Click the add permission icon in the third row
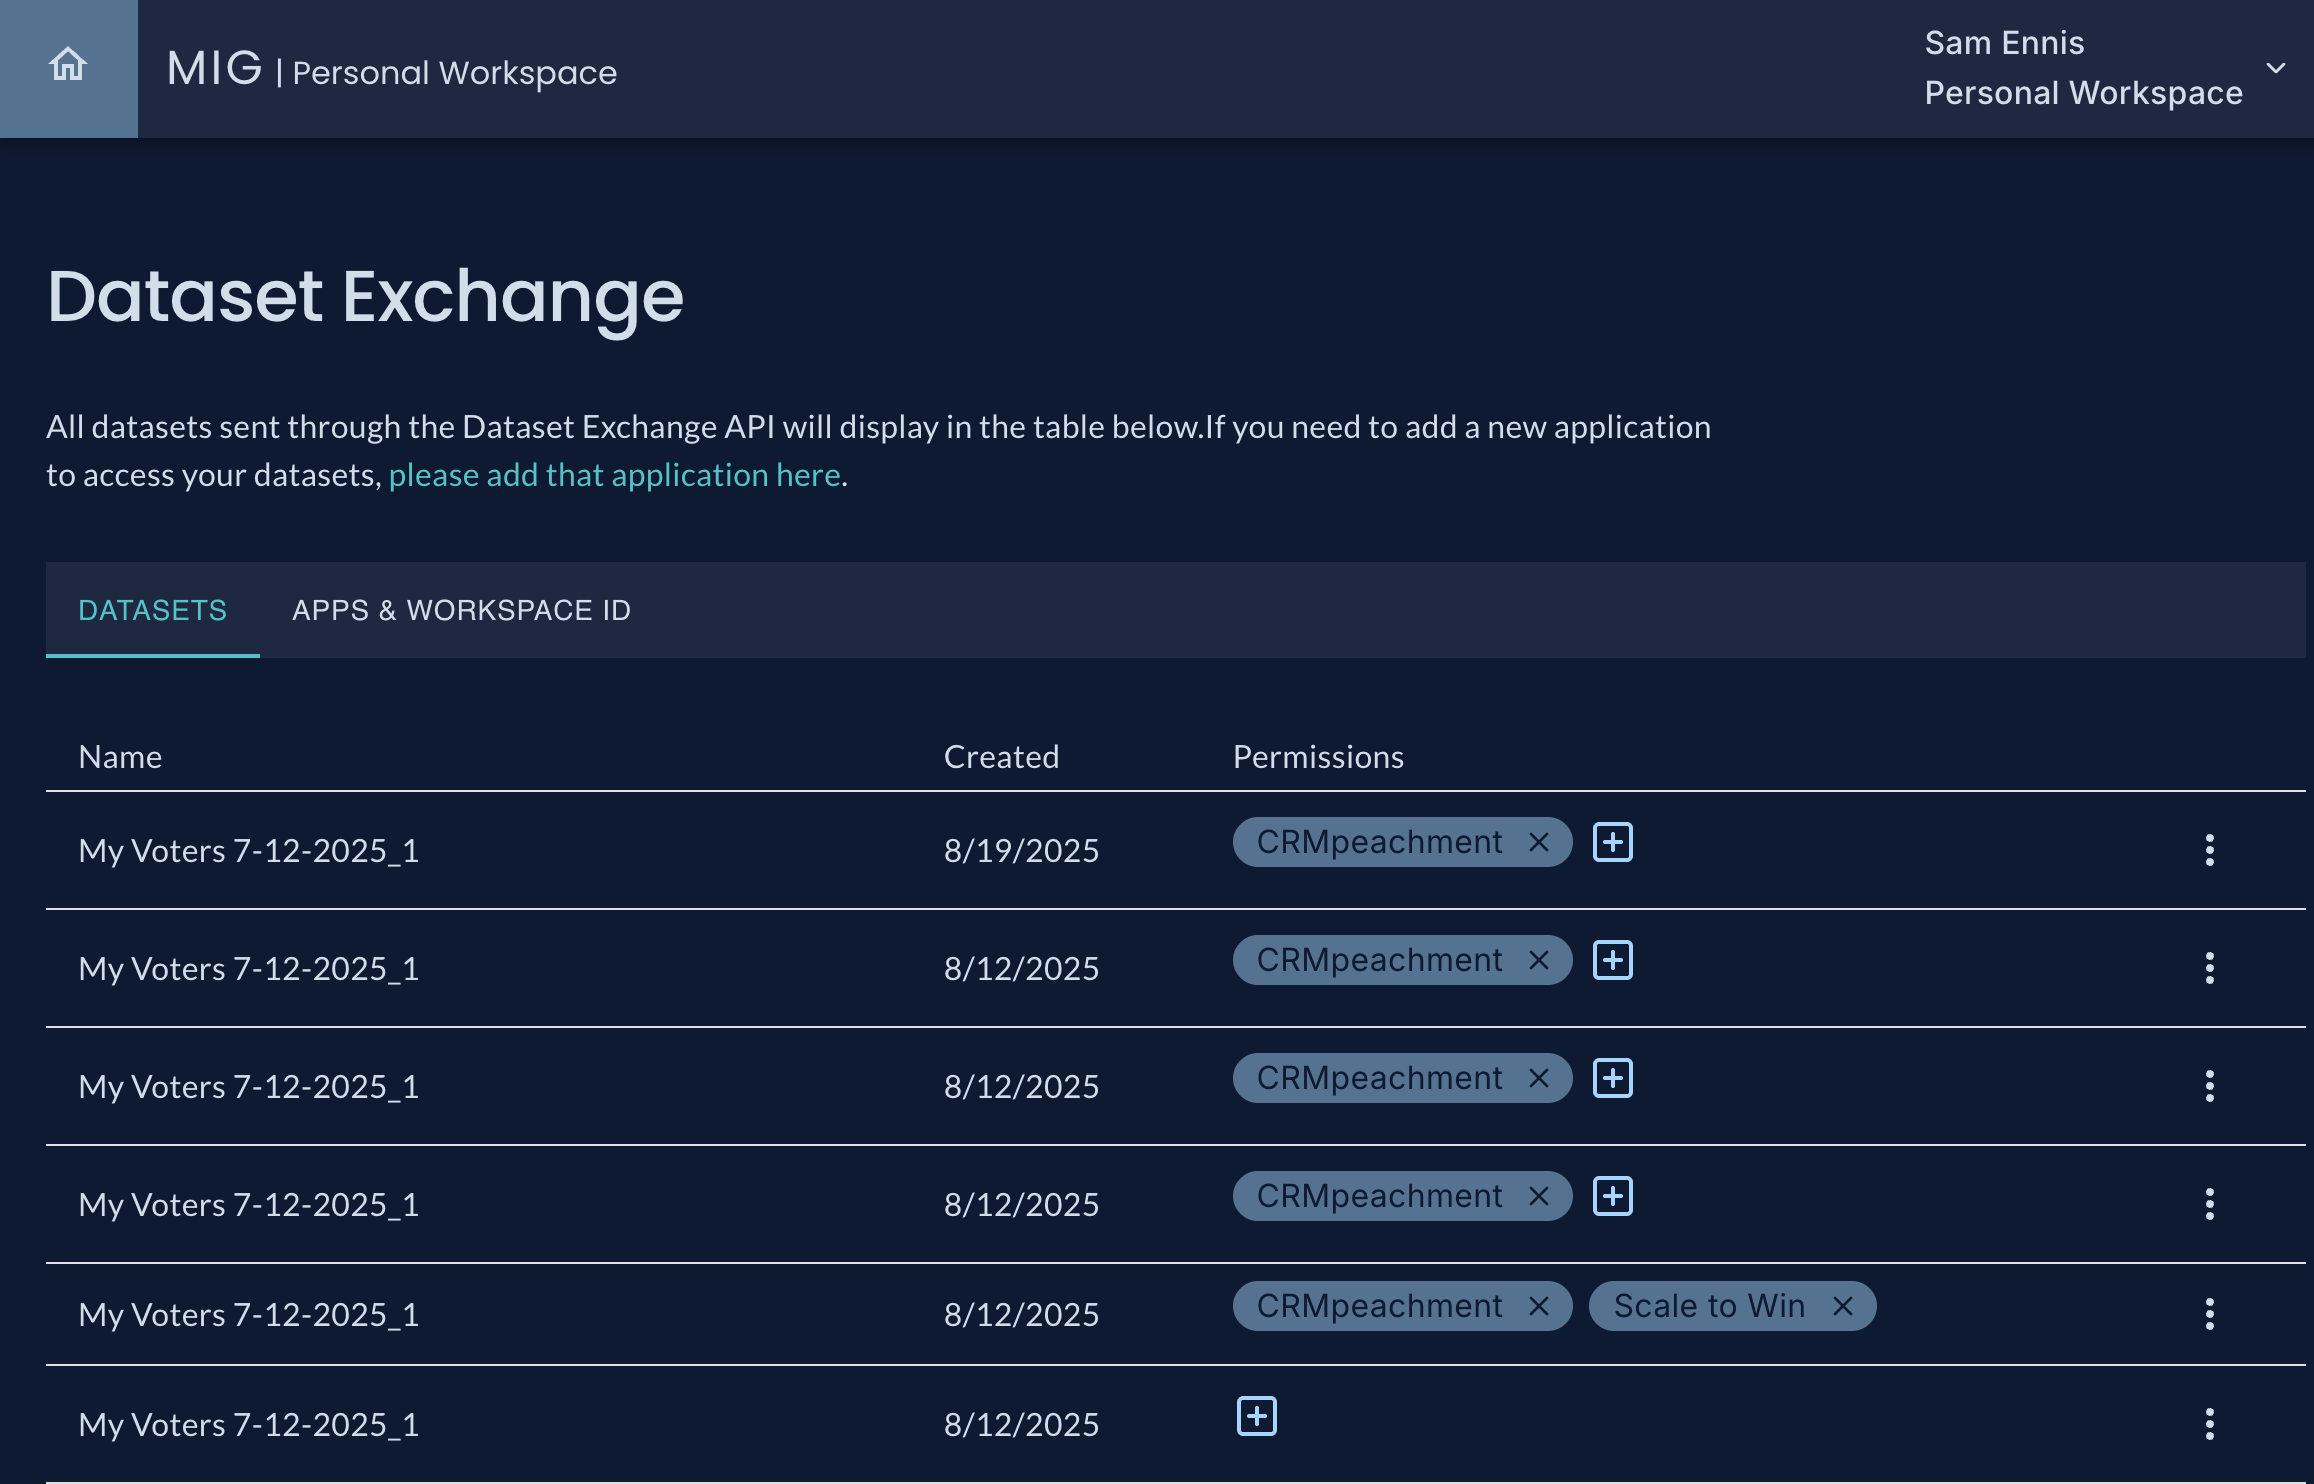This screenshot has width=2314, height=1484. click(1612, 1078)
